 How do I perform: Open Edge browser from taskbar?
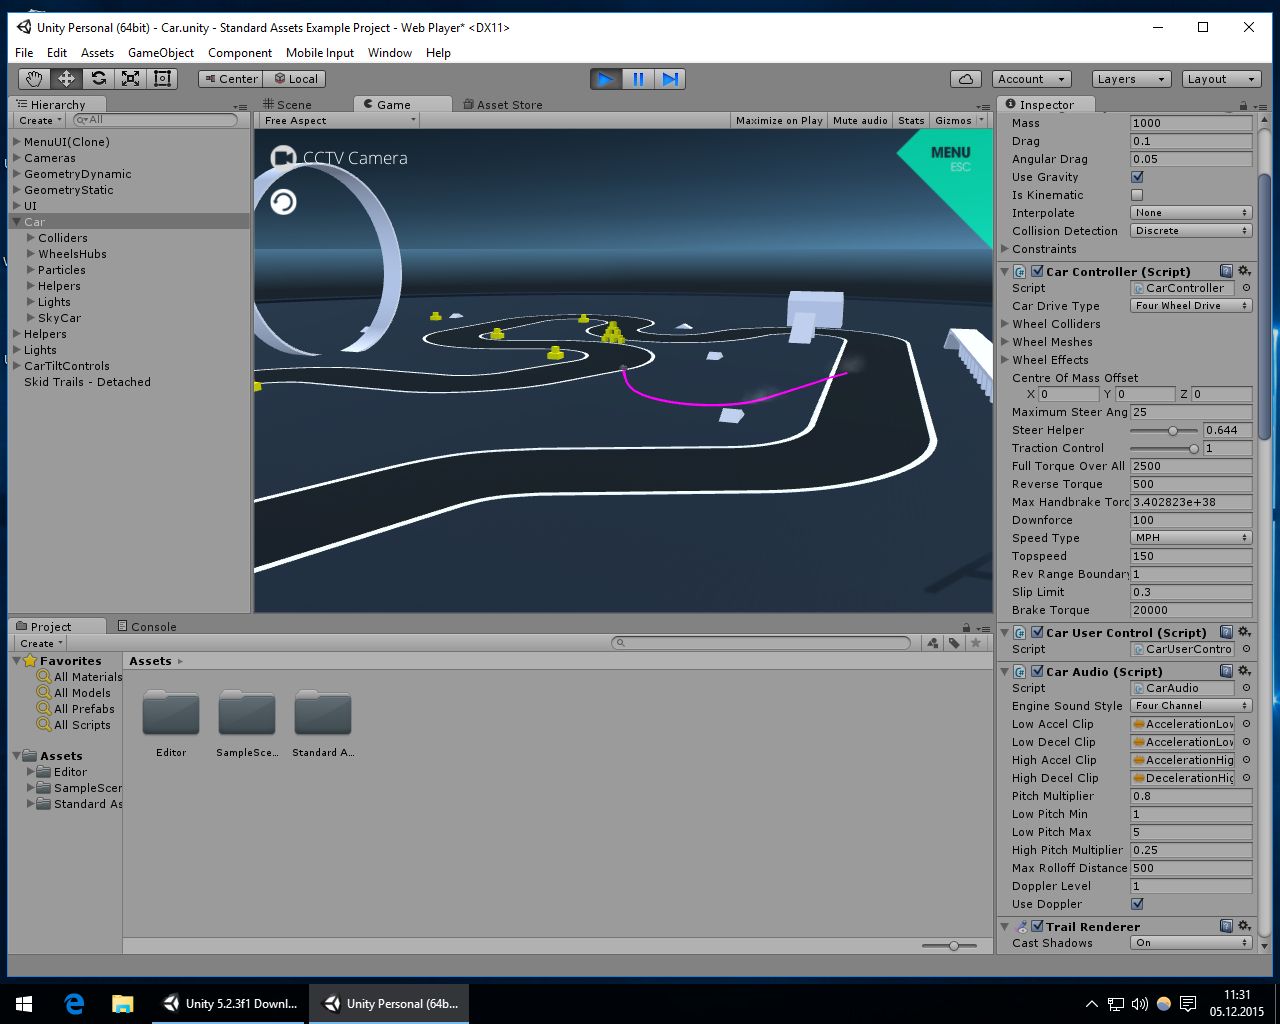pyautogui.click(x=74, y=1004)
